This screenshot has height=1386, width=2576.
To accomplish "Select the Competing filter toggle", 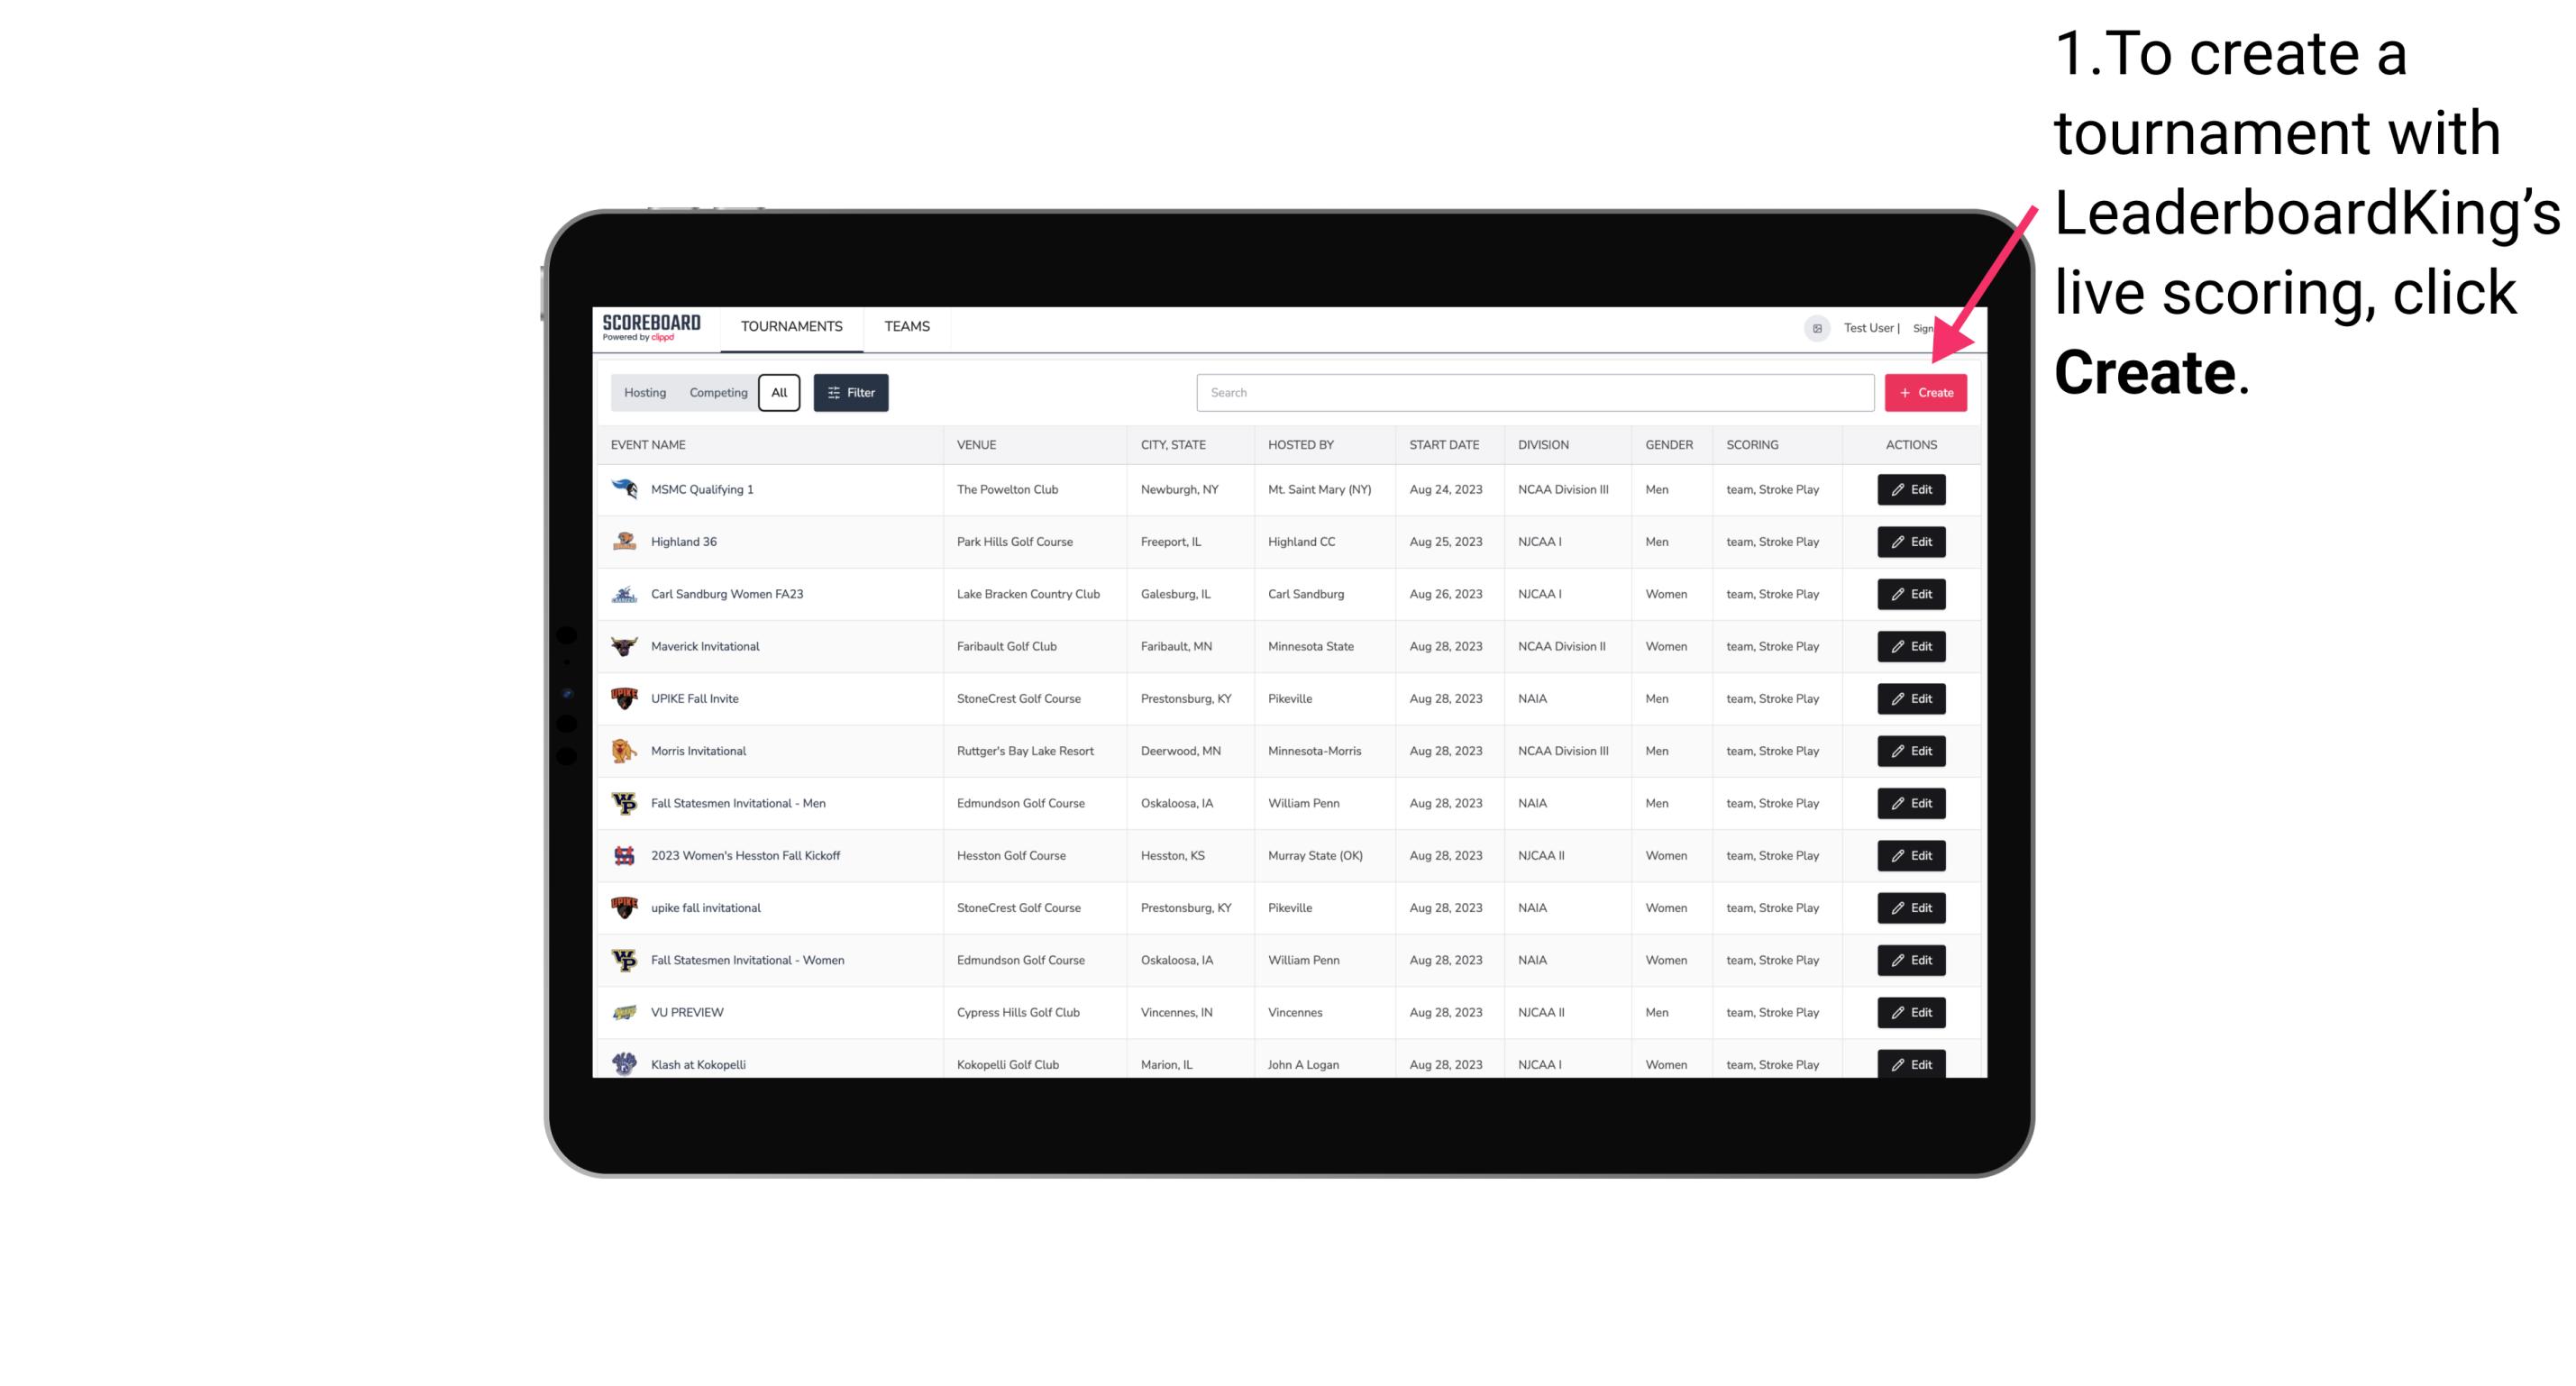I will [x=716, y=393].
